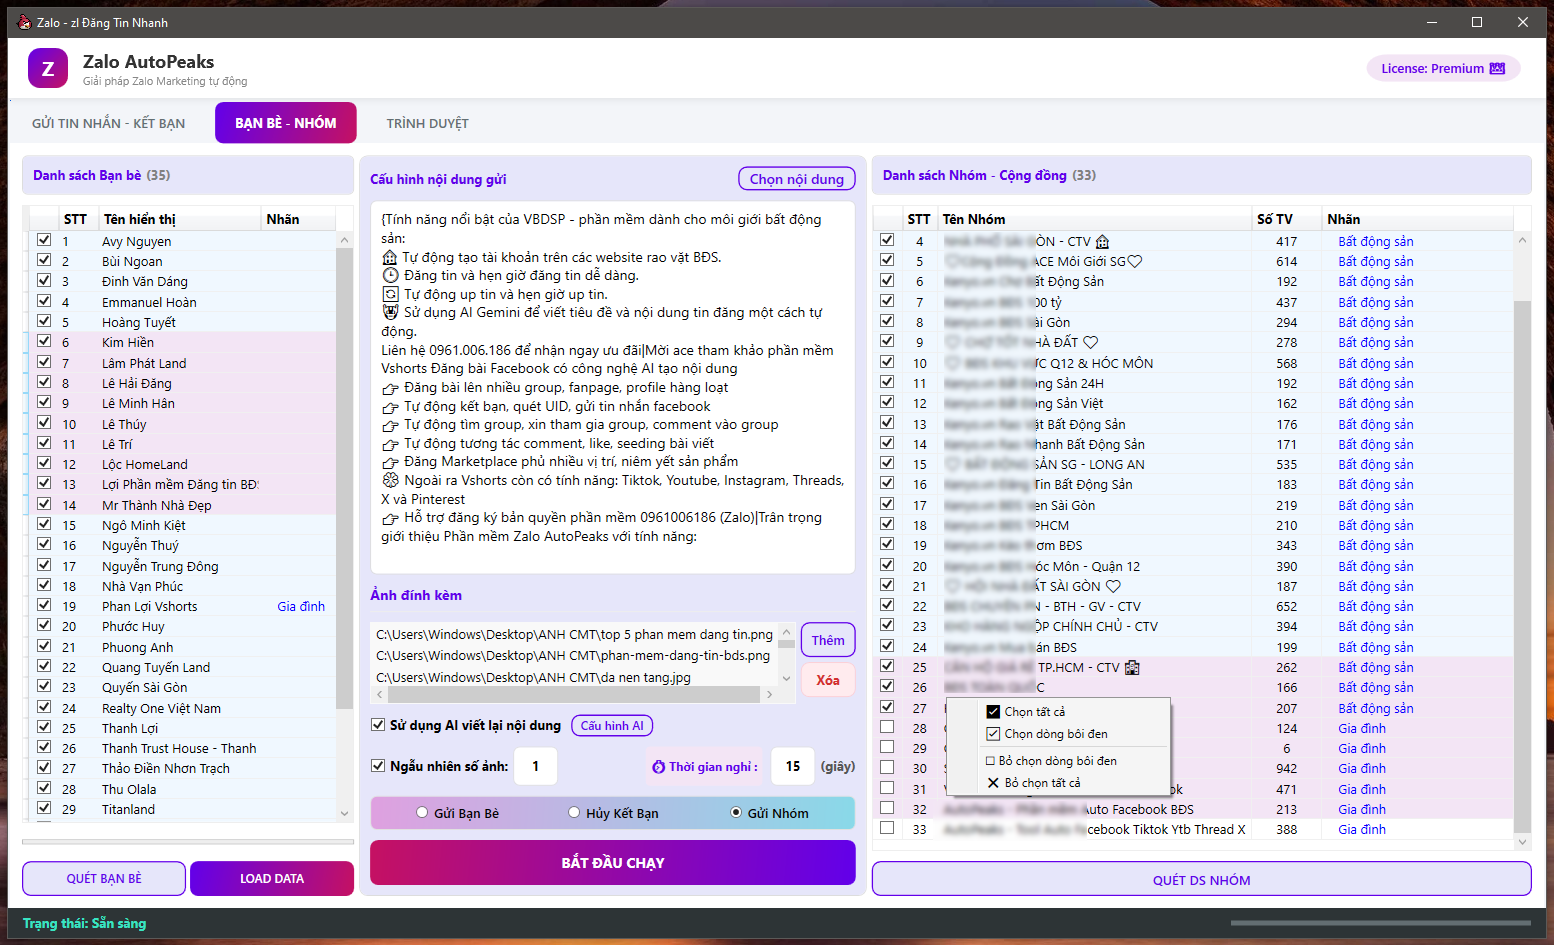The height and width of the screenshot is (945, 1554).
Task: Click the filled check icon for Chọn tất cả
Action: (993, 712)
